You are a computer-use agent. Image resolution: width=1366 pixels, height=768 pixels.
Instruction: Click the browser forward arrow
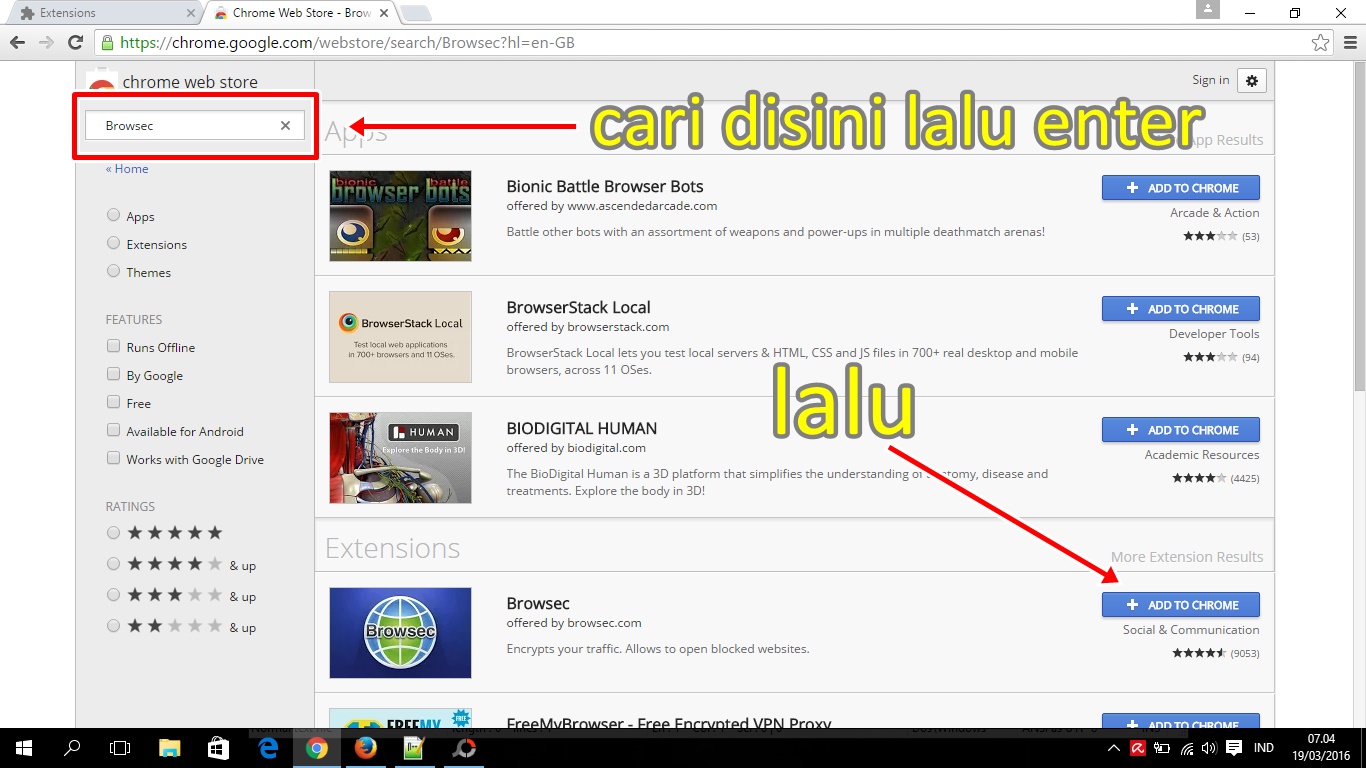pyautogui.click(x=46, y=43)
